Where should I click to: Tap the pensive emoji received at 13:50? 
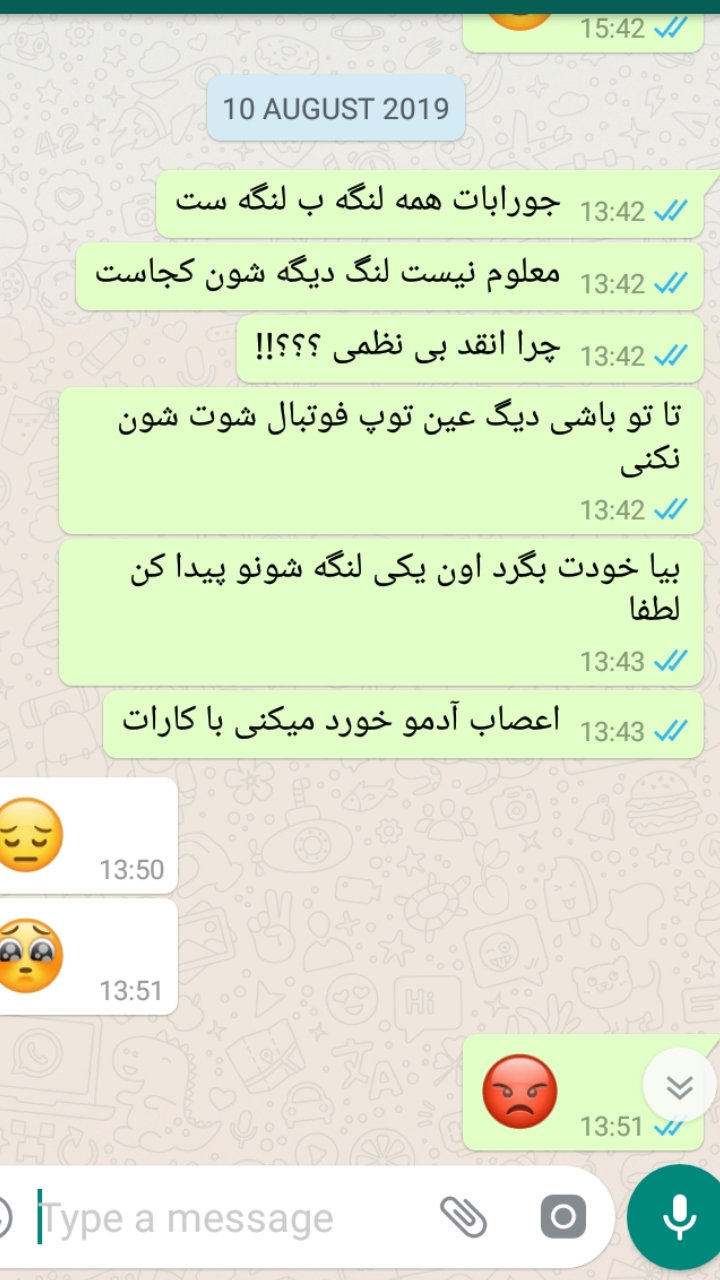point(28,835)
